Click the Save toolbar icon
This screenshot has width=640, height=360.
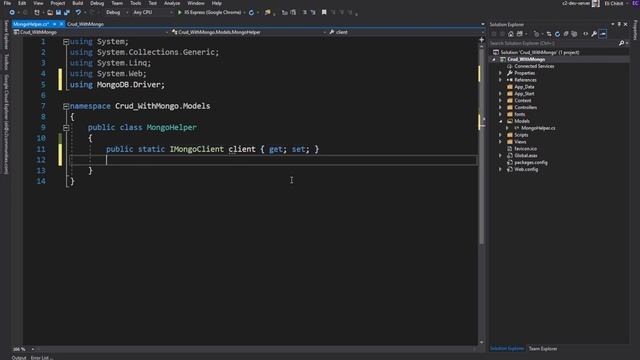click(x=58, y=13)
